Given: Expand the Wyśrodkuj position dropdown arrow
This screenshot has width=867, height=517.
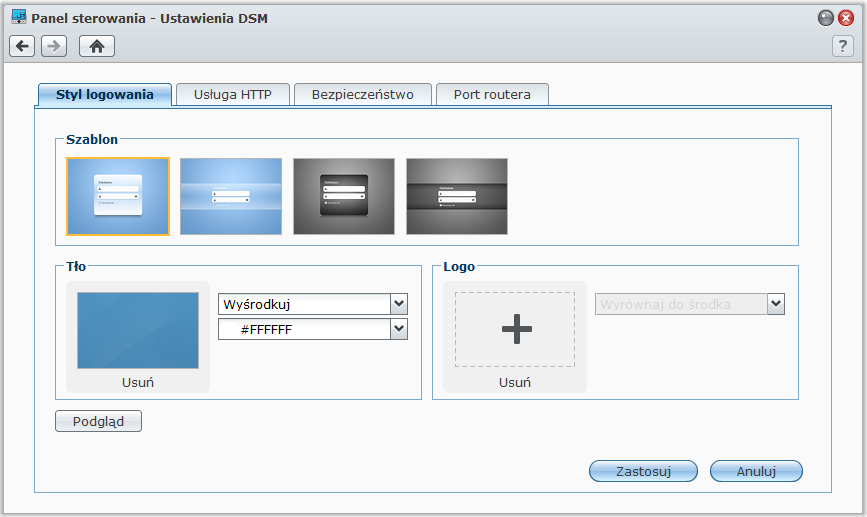Looking at the screenshot, I should [x=399, y=304].
